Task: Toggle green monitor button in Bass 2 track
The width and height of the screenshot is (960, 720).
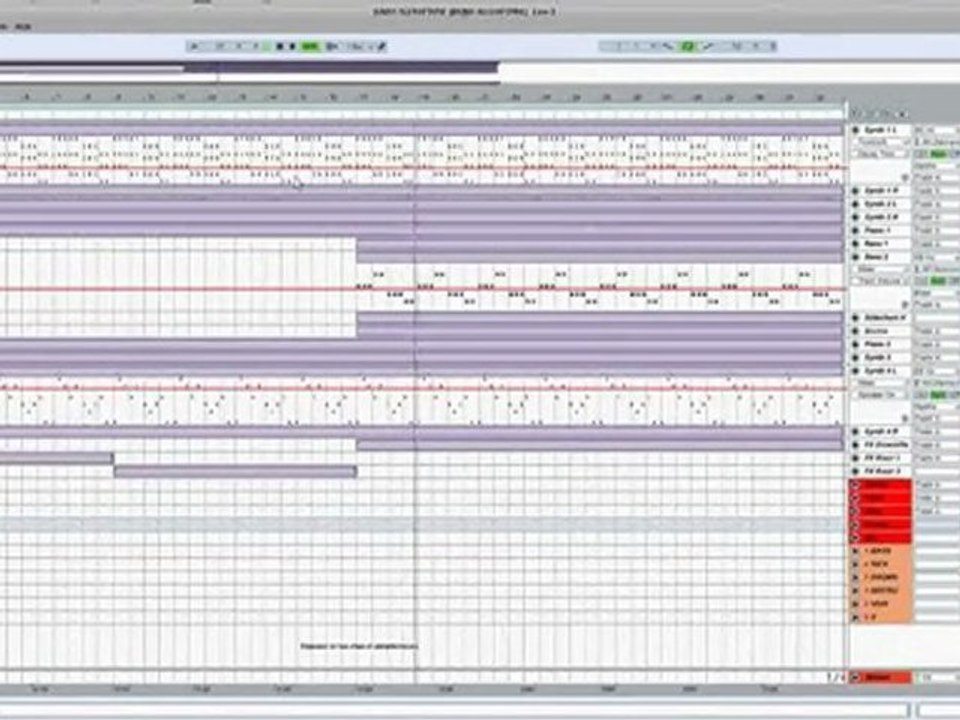Action: coord(937,281)
